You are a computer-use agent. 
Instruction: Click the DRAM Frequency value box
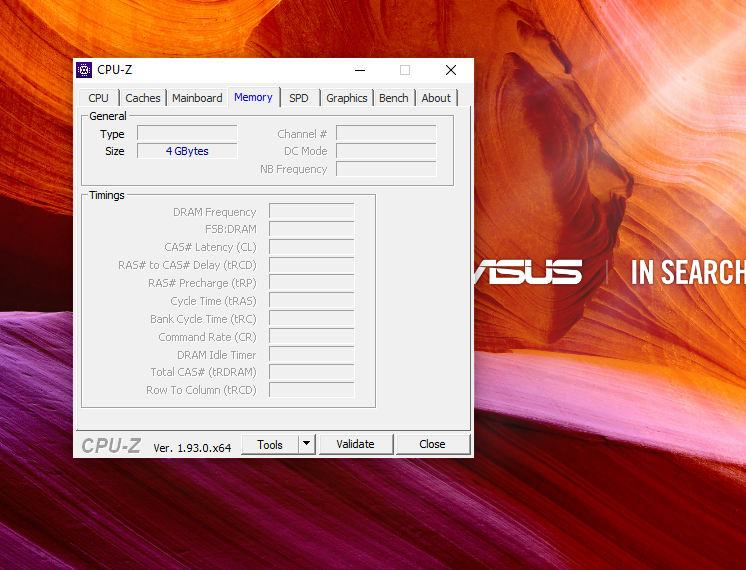tap(312, 211)
